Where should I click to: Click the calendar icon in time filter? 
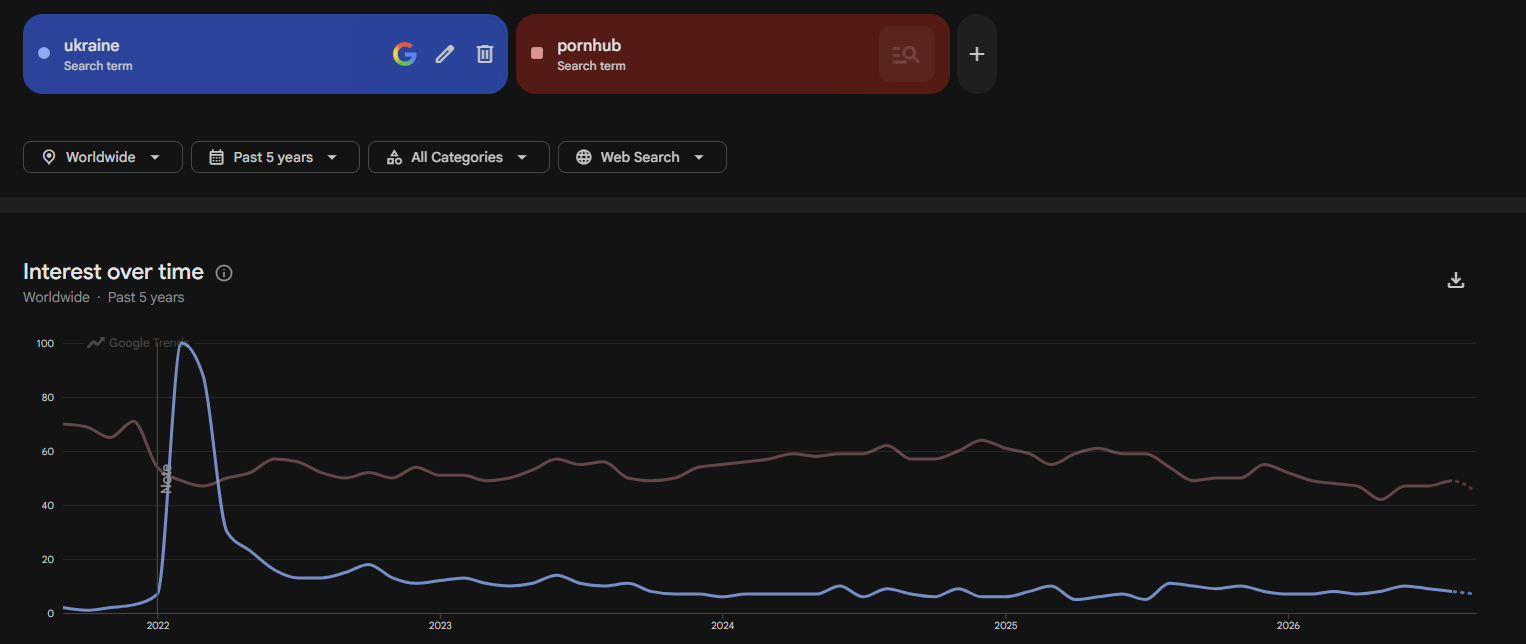(216, 157)
